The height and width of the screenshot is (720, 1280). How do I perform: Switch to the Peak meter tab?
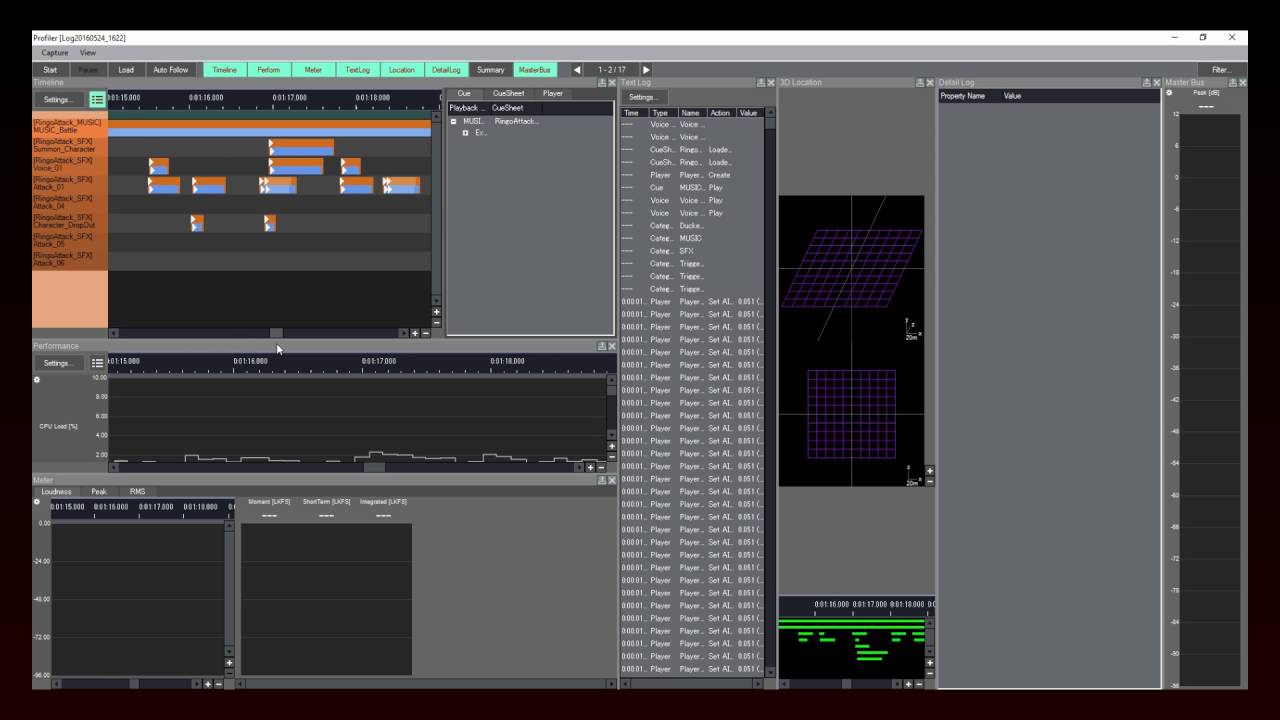coord(99,492)
